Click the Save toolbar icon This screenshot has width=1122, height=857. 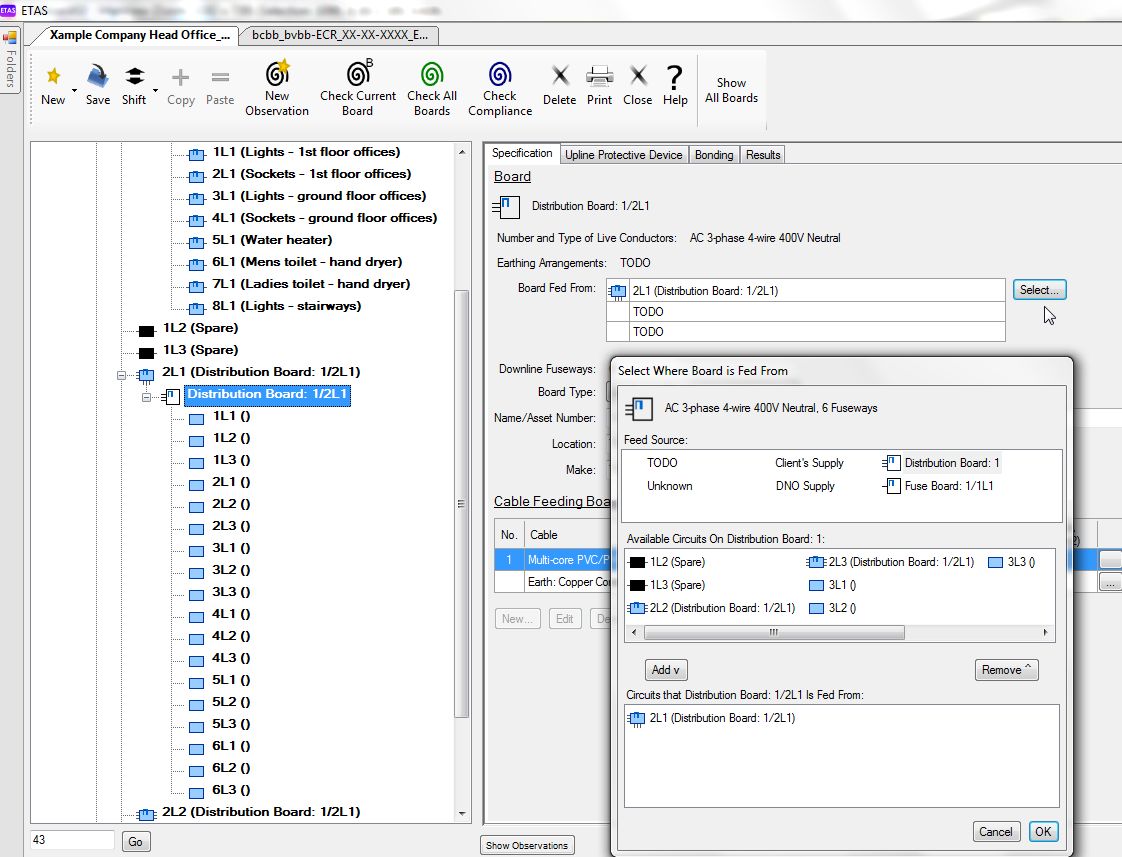[97, 76]
